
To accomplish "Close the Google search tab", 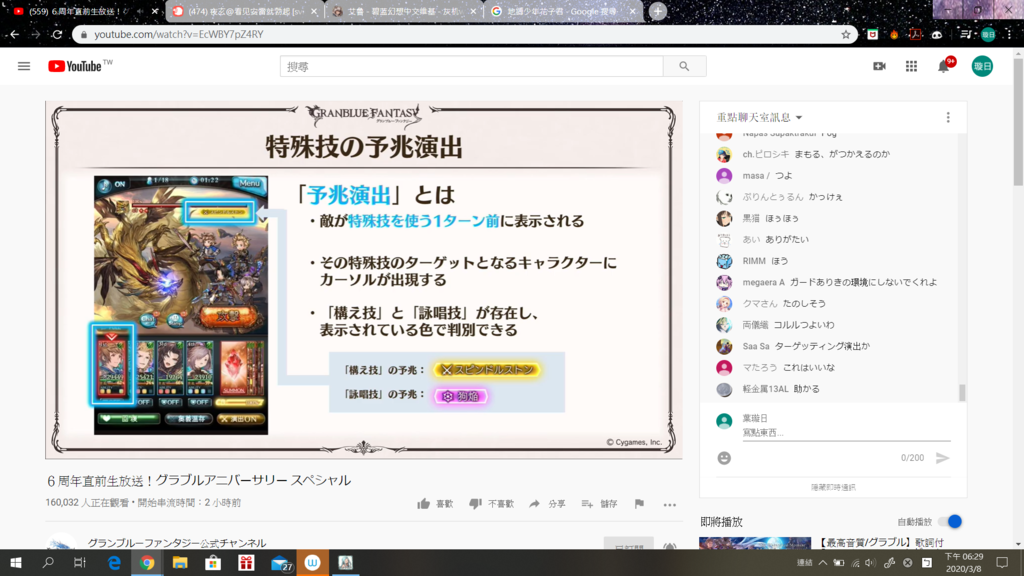I will pyautogui.click(x=632, y=11).
